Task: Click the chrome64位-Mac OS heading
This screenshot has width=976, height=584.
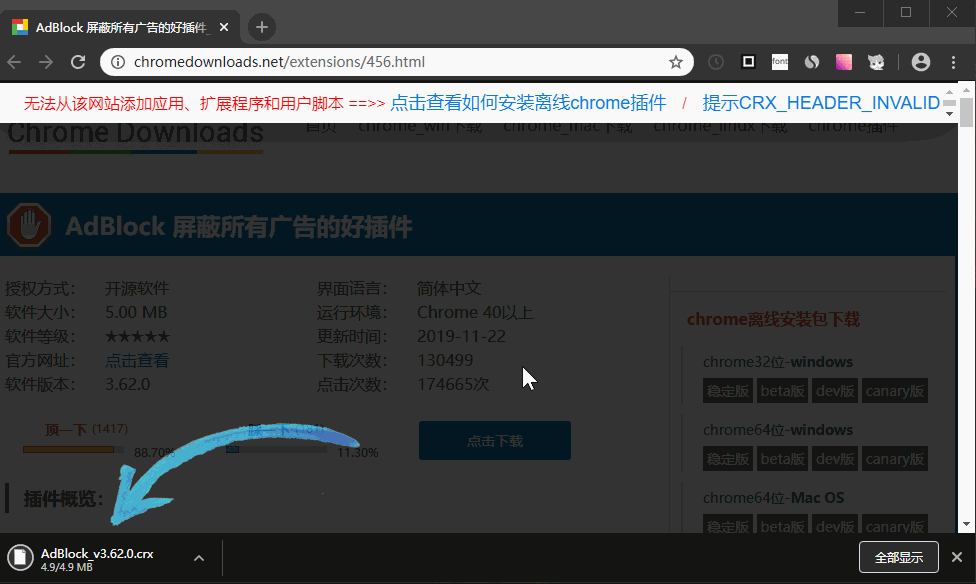Action: tap(774, 497)
